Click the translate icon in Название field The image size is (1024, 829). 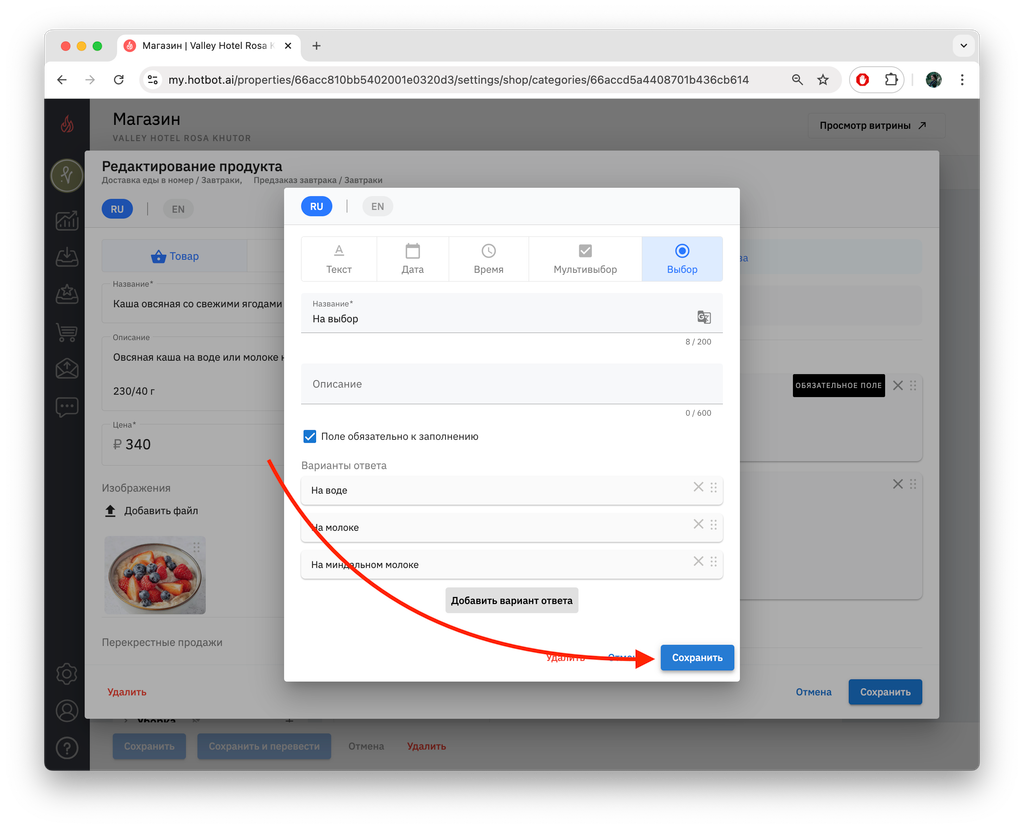tap(703, 317)
